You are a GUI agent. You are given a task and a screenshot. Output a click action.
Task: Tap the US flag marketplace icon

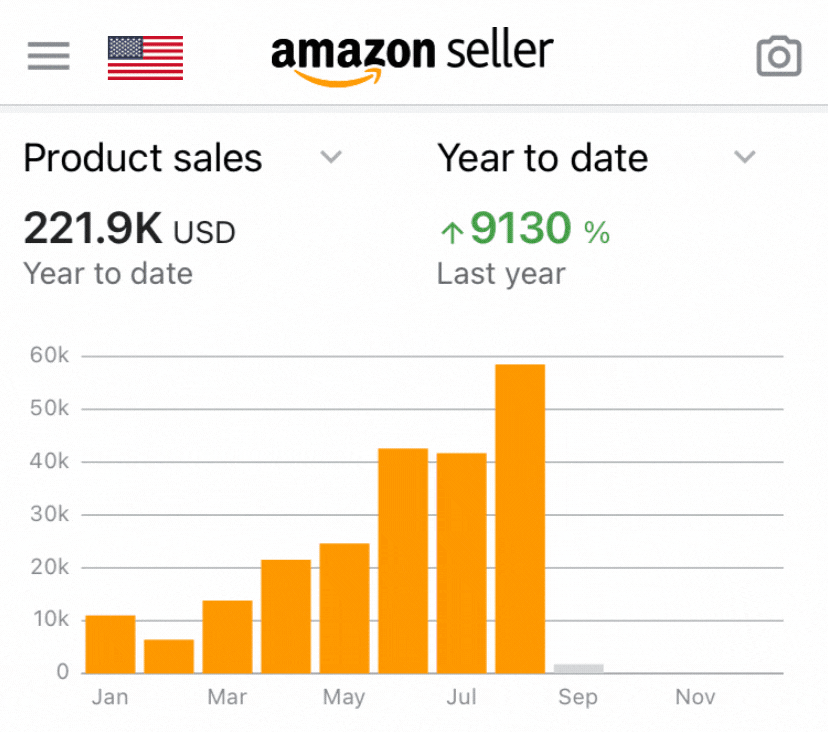(x=145, y=57)
